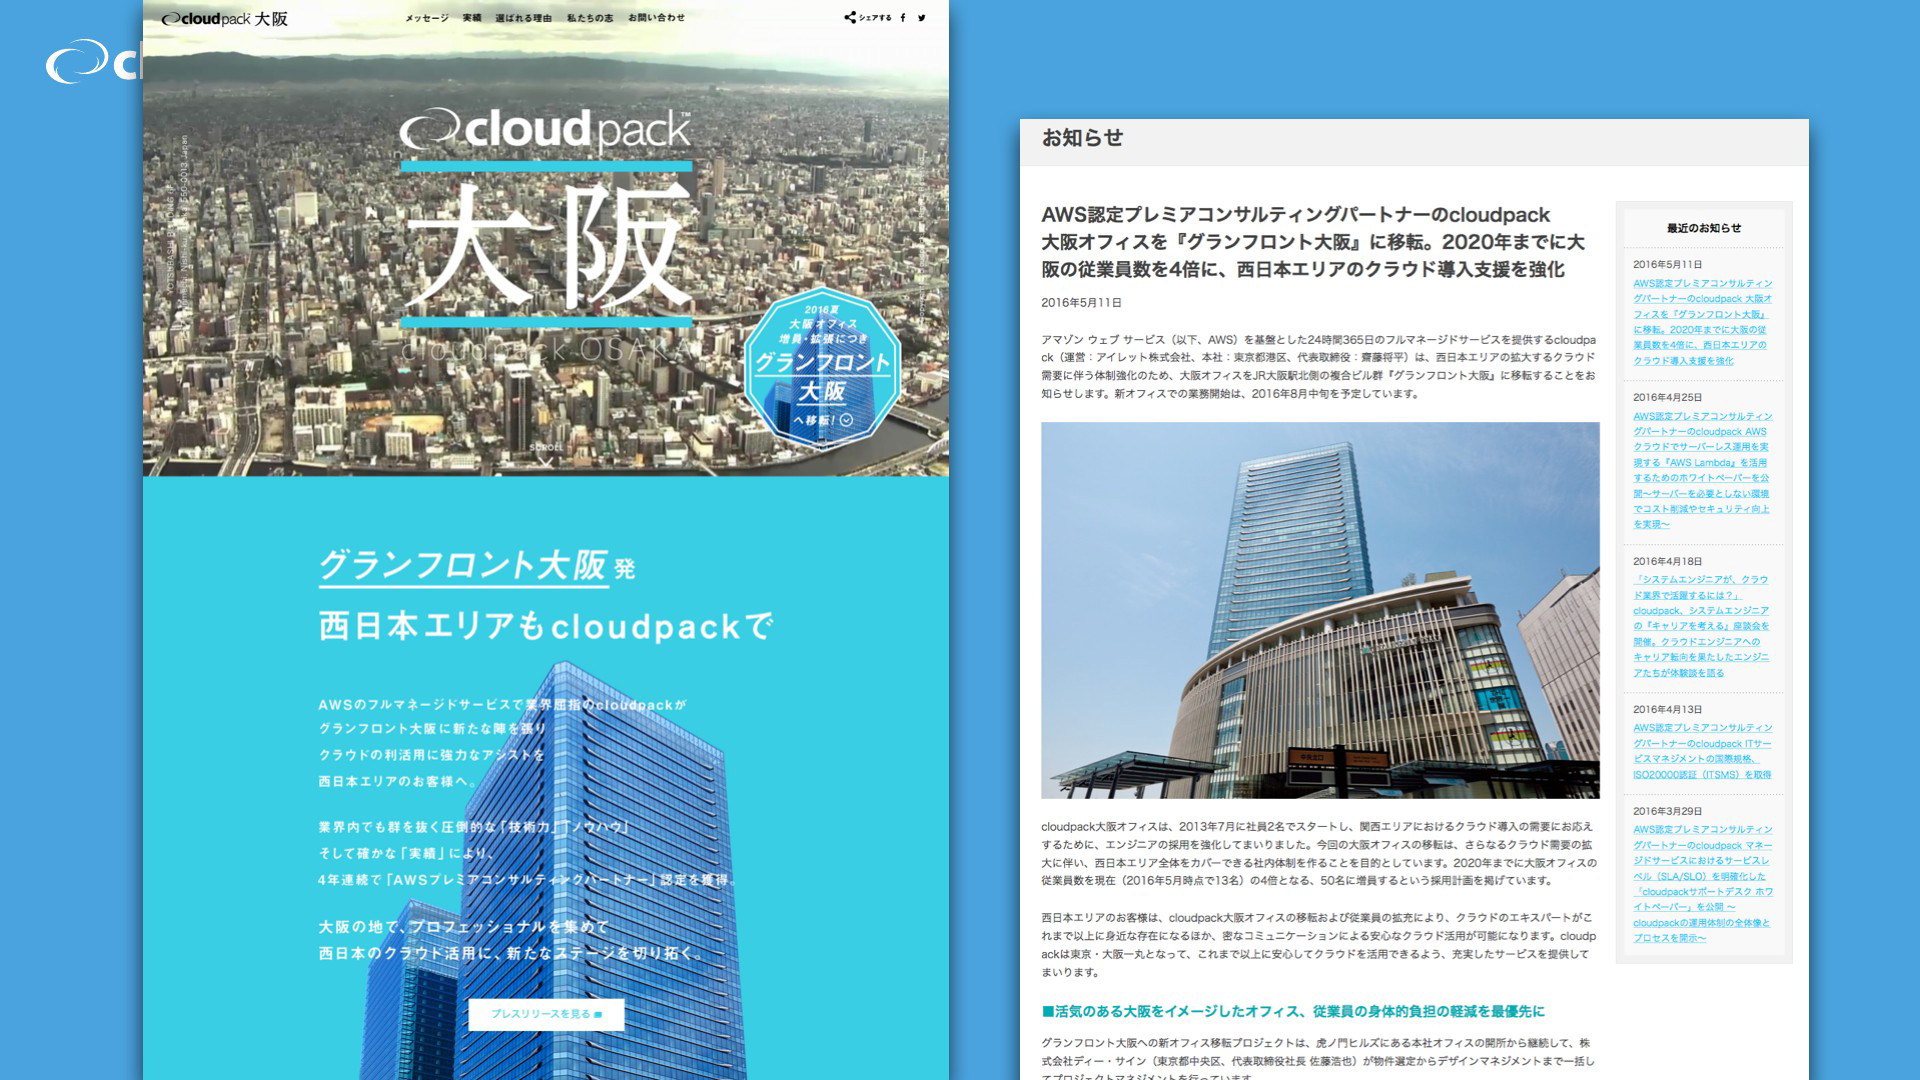Click the green subheading 活気のある大阪をイメージしたオフィス
This screenshot has height=1080, width=1920.
(1293, 1011)
